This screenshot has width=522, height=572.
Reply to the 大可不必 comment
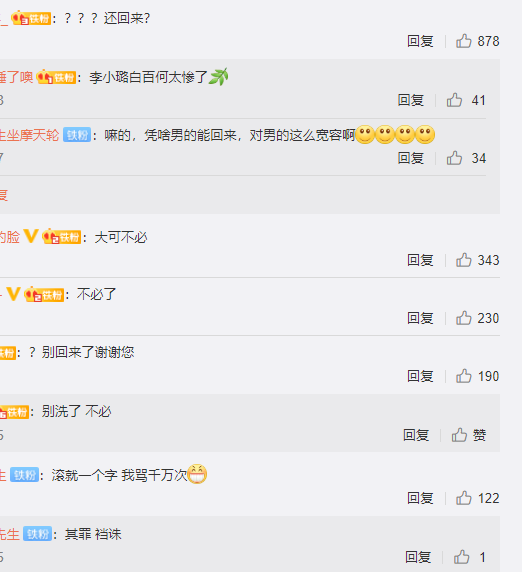click(x=420, y=260)
